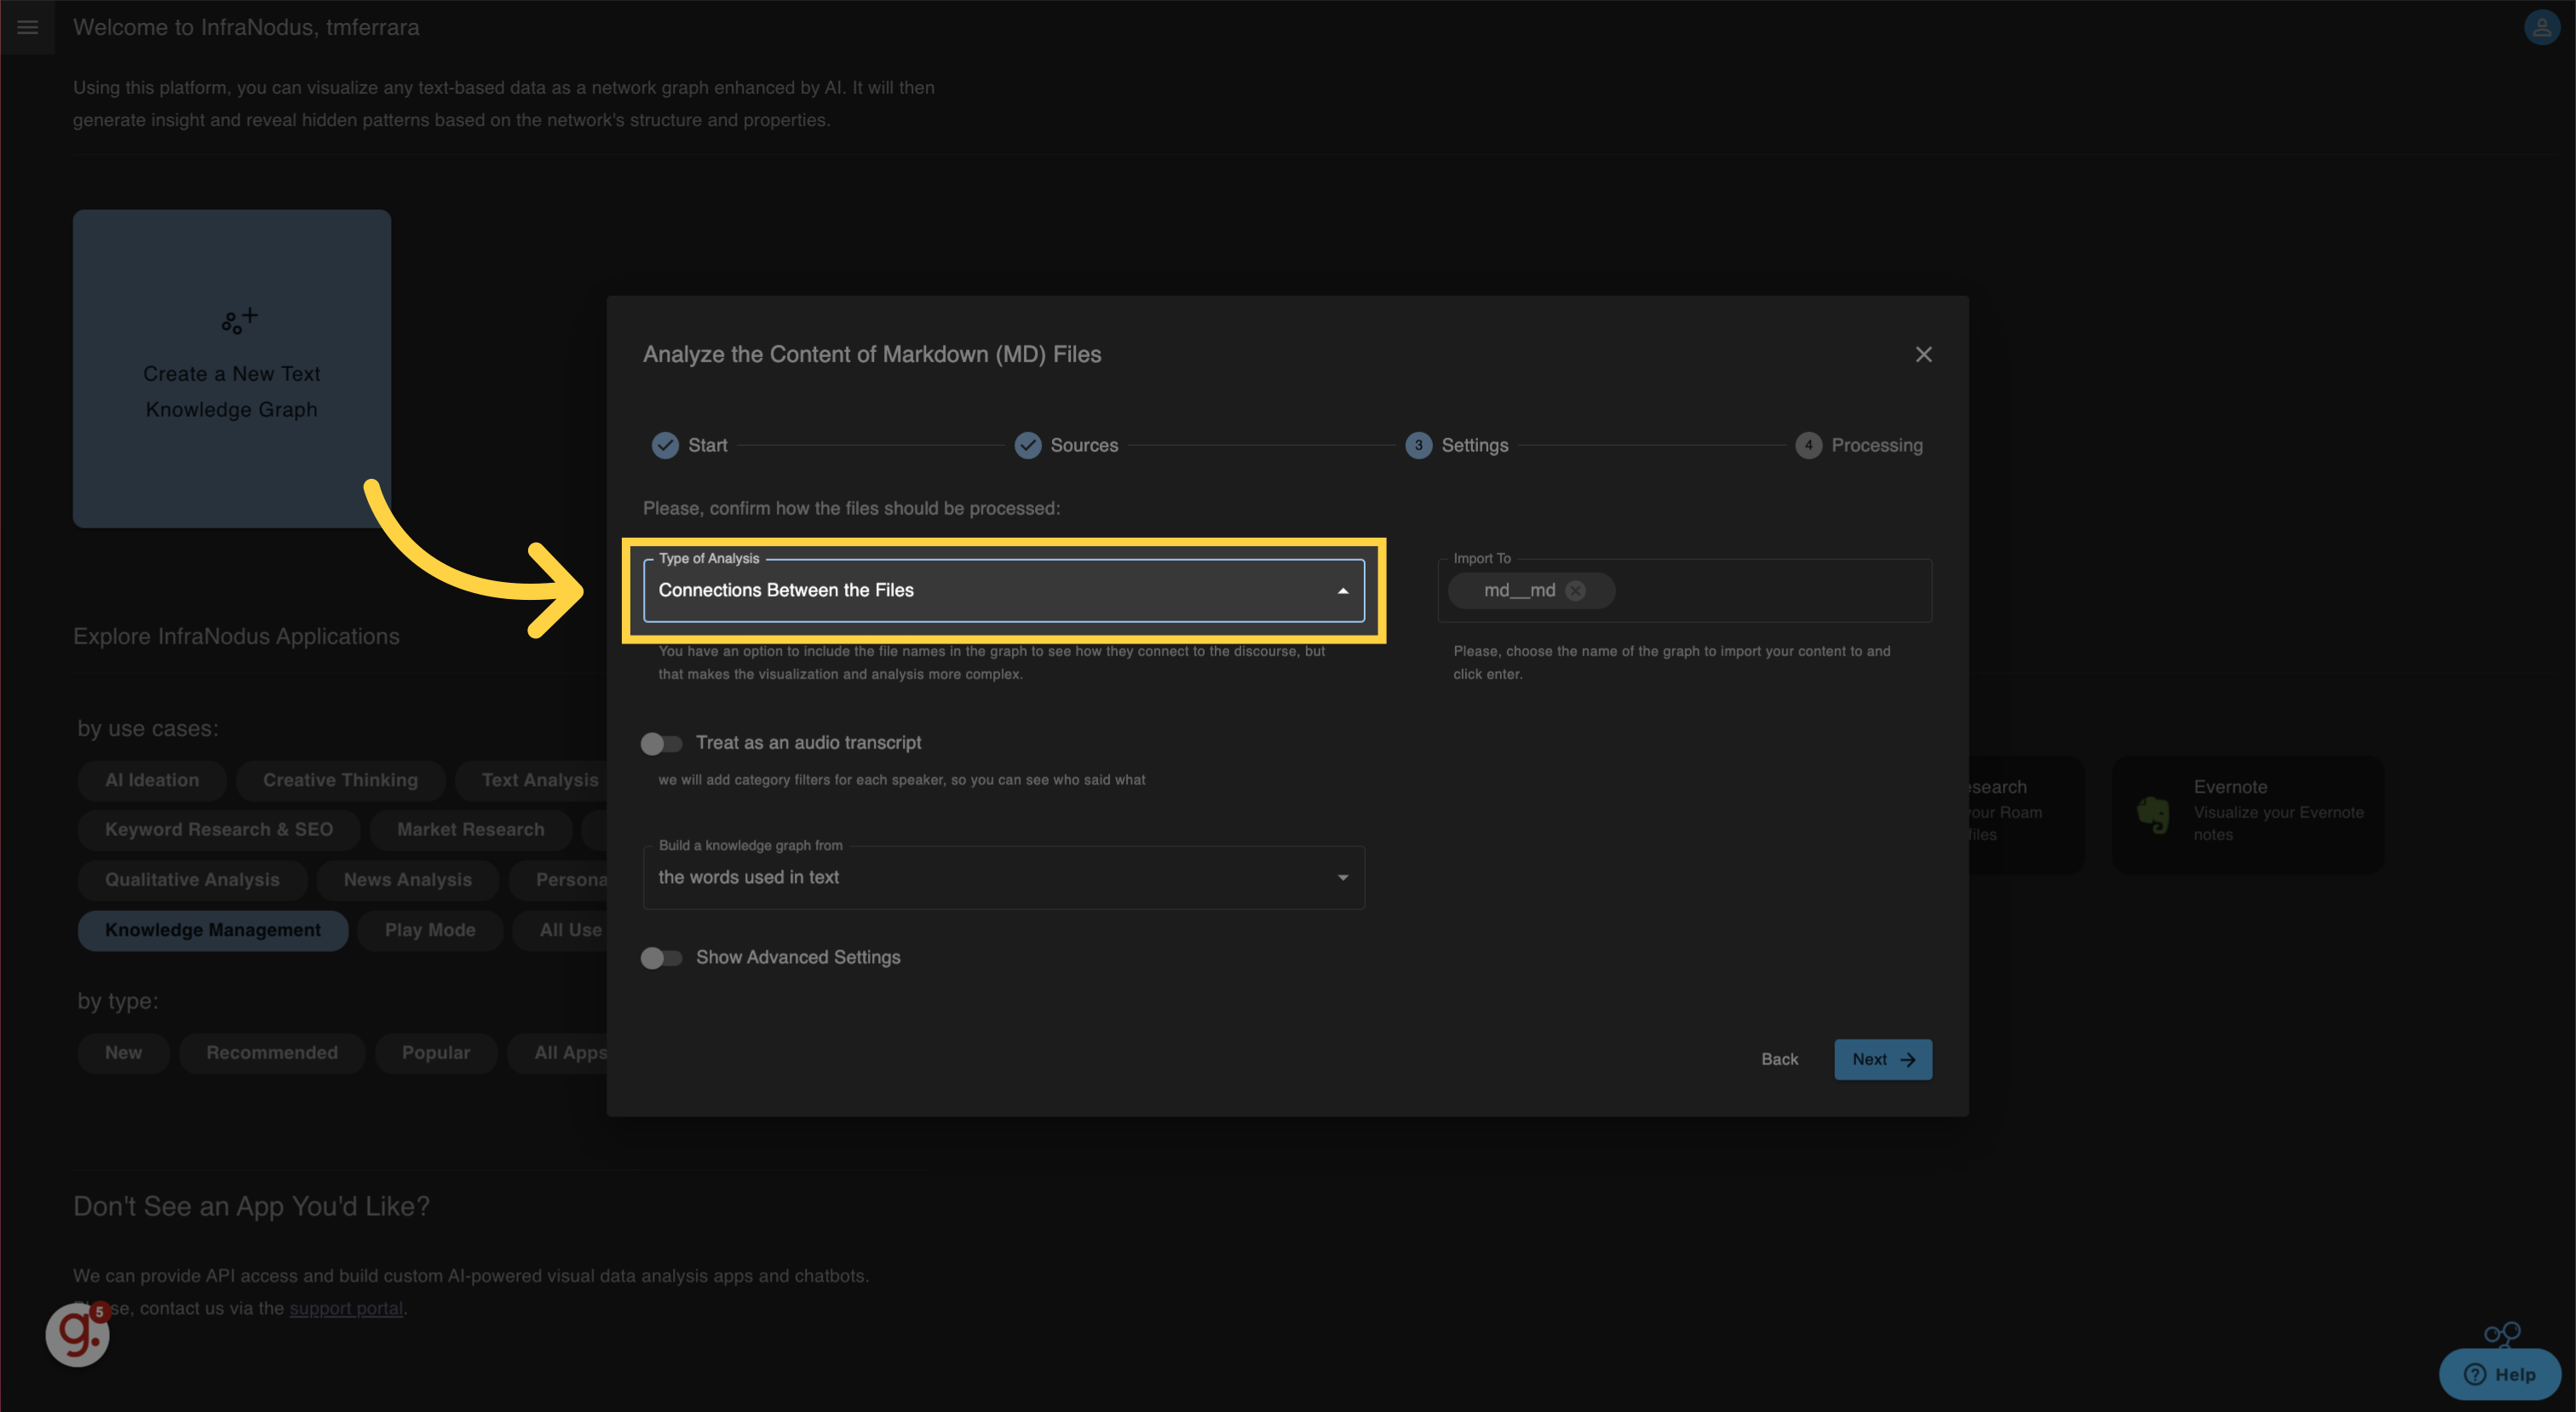This screenshot has height=1412, width=2576.
Task: Enable Show Advanced Settings switch
Action: [661, 958]
